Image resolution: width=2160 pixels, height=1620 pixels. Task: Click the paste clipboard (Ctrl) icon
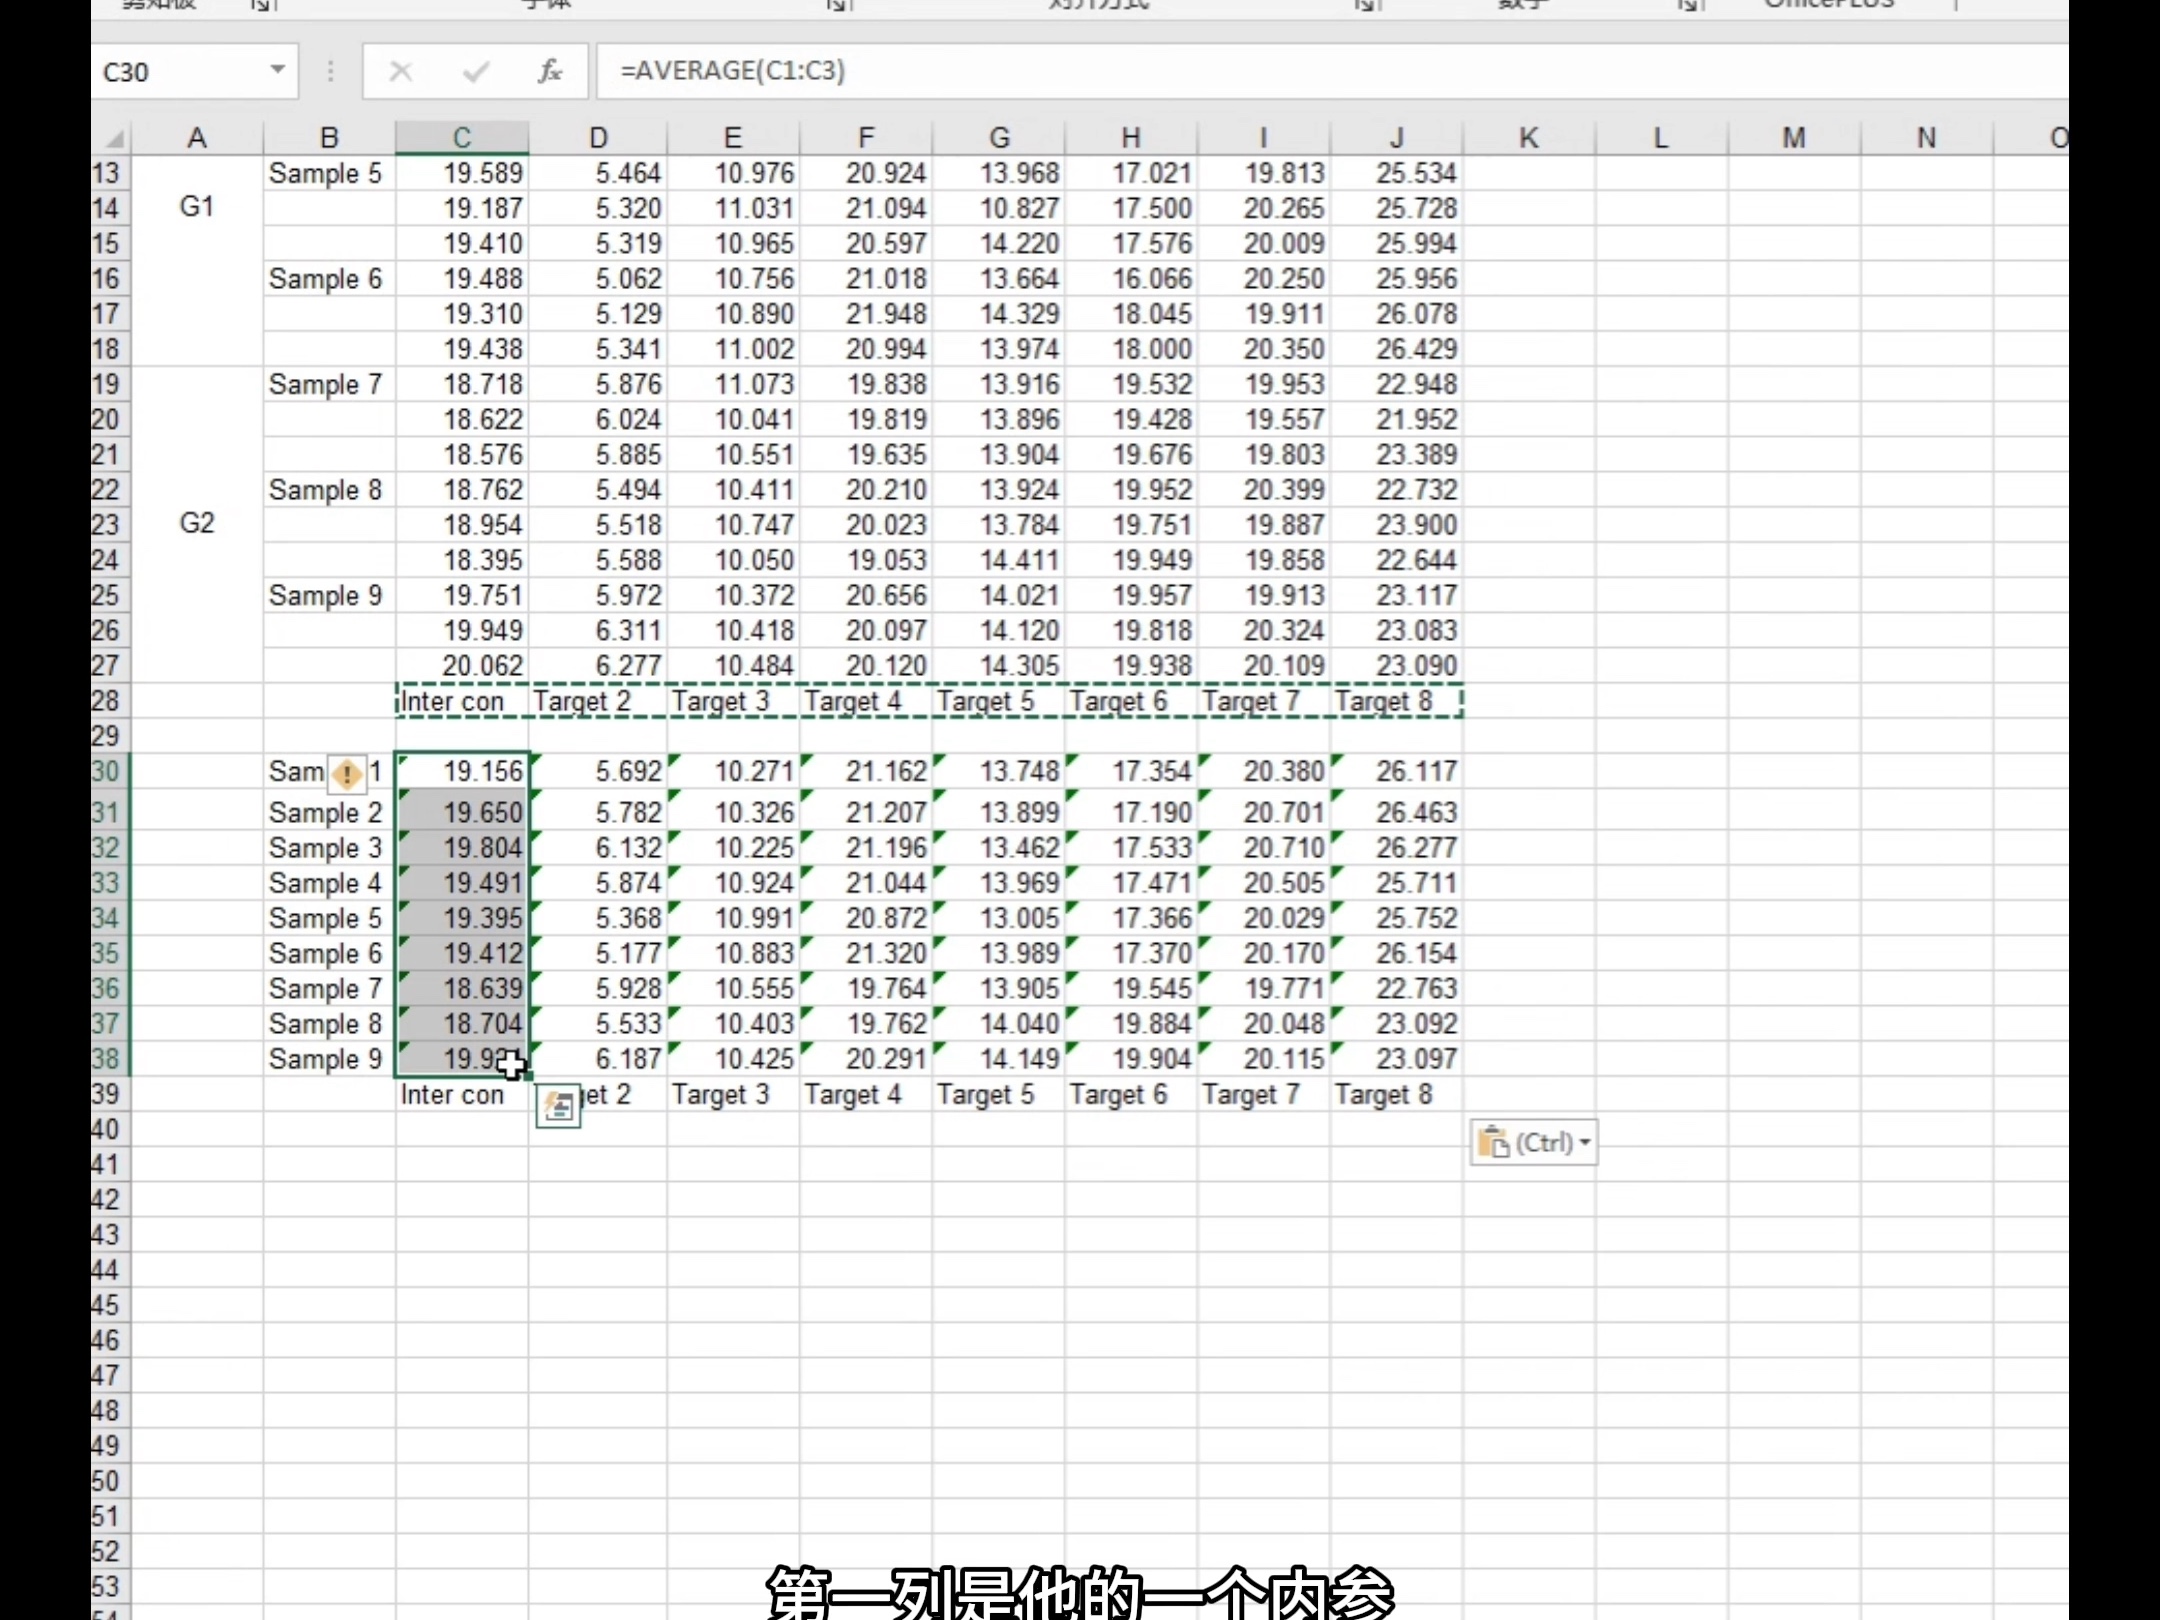coord(1493,1142)
